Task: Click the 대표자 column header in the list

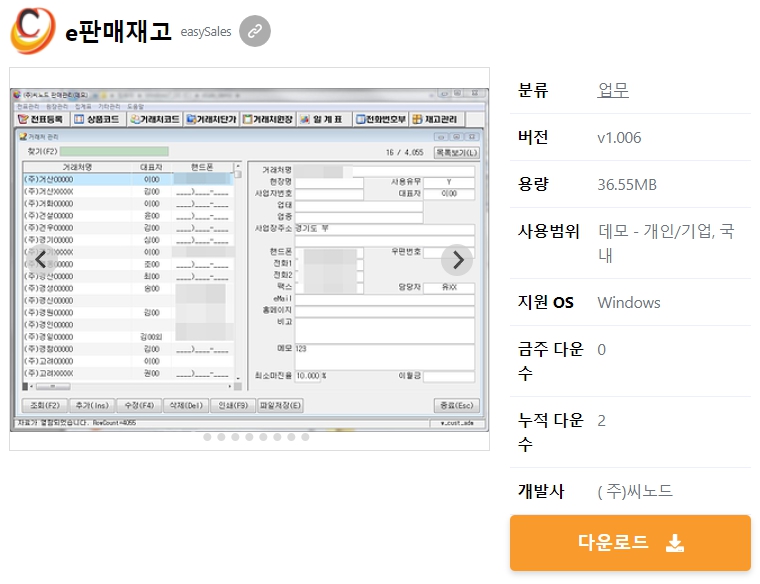Action: click(151, 167)
